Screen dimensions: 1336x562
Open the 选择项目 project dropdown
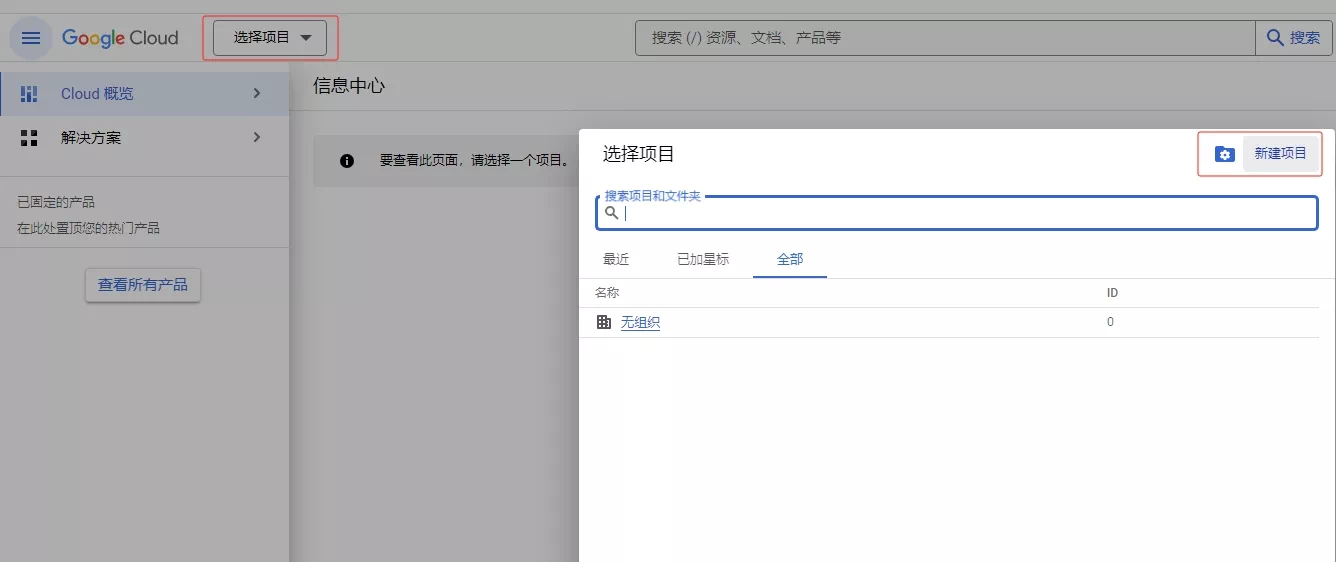click(x=271, y=38)
